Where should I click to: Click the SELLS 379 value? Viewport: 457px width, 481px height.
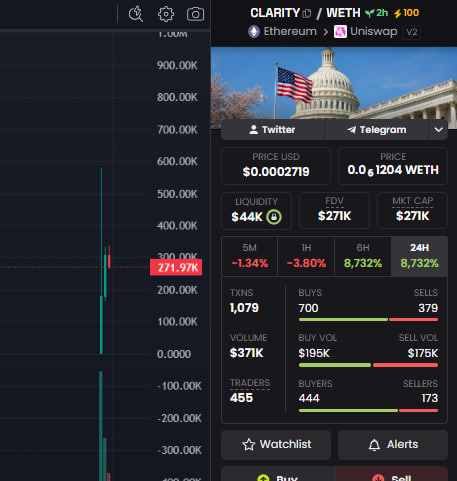point(428,308)
